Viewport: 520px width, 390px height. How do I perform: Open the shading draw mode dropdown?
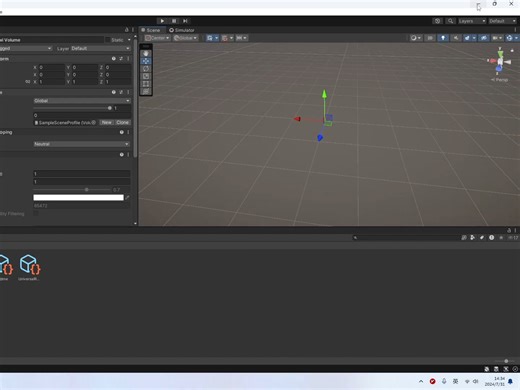416,38
